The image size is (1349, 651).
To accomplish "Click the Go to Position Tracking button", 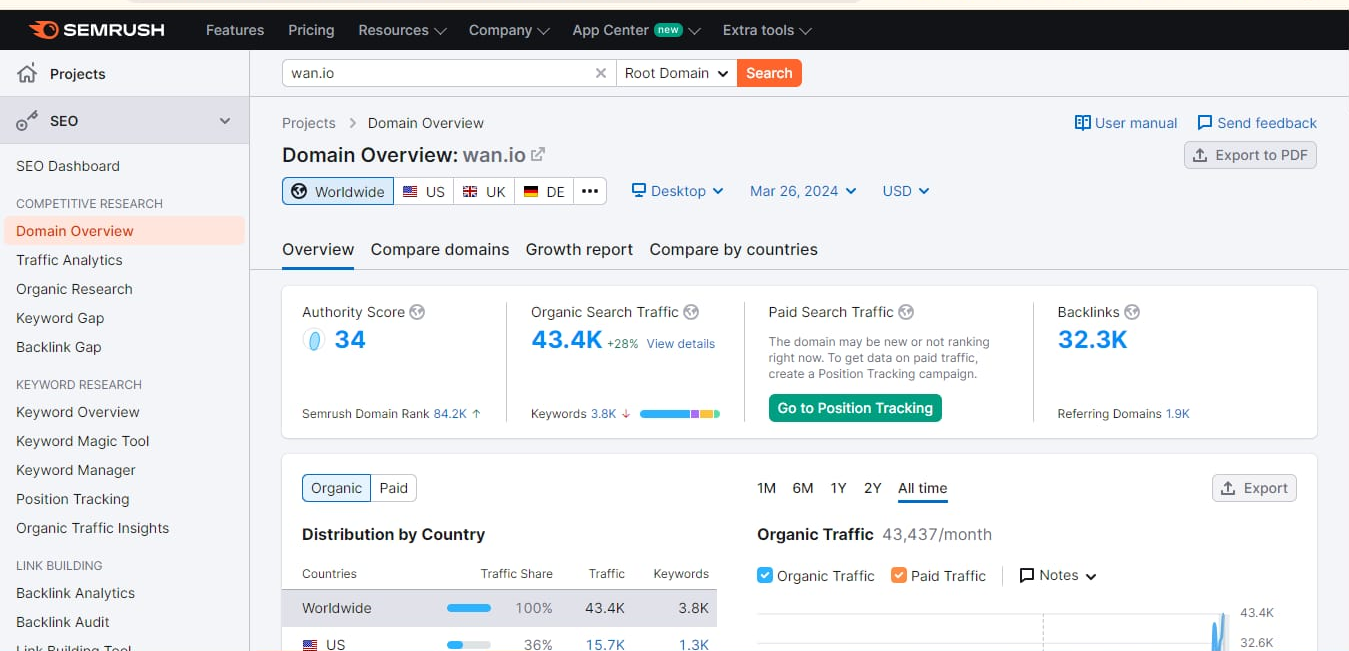I will [x=855, y=408].
